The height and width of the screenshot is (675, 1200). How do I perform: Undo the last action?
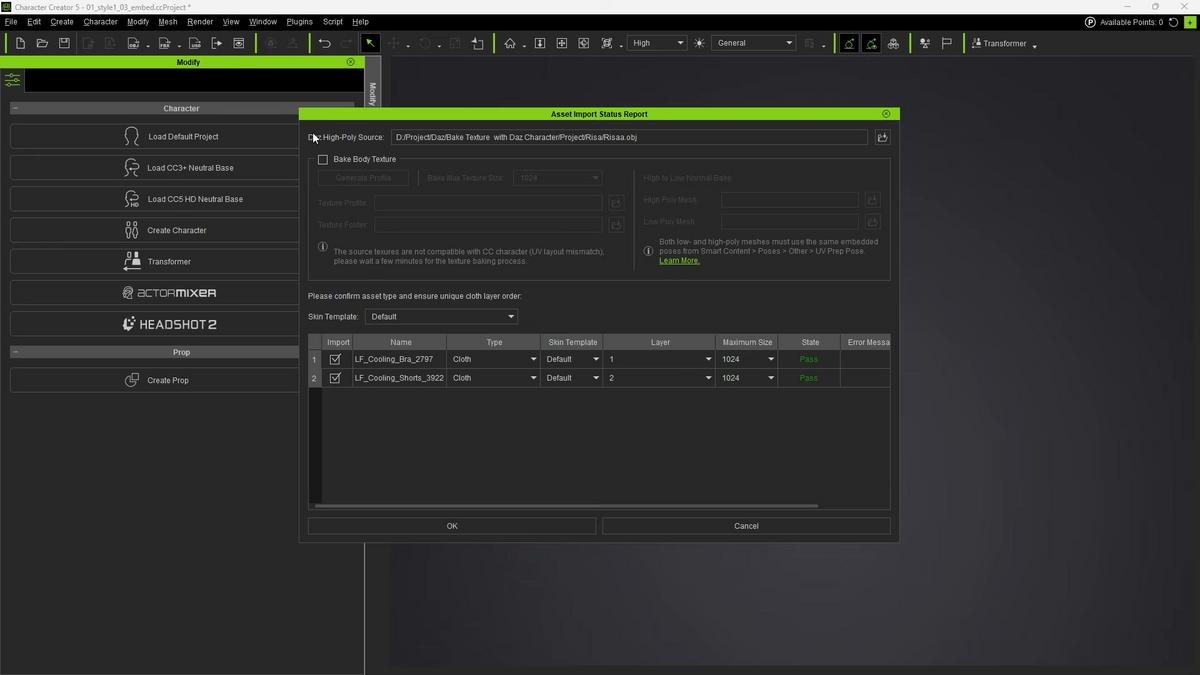324,43
